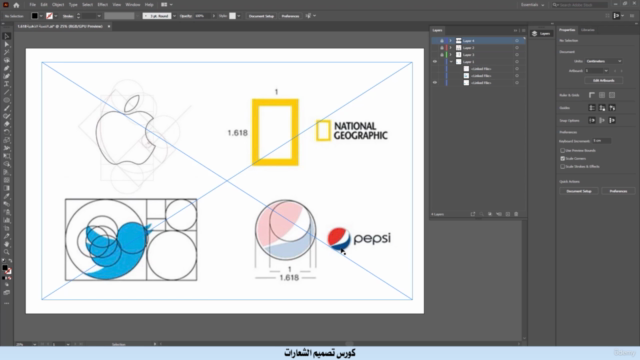
Task: Select the Type tool
Action: [x=7, y=84]
